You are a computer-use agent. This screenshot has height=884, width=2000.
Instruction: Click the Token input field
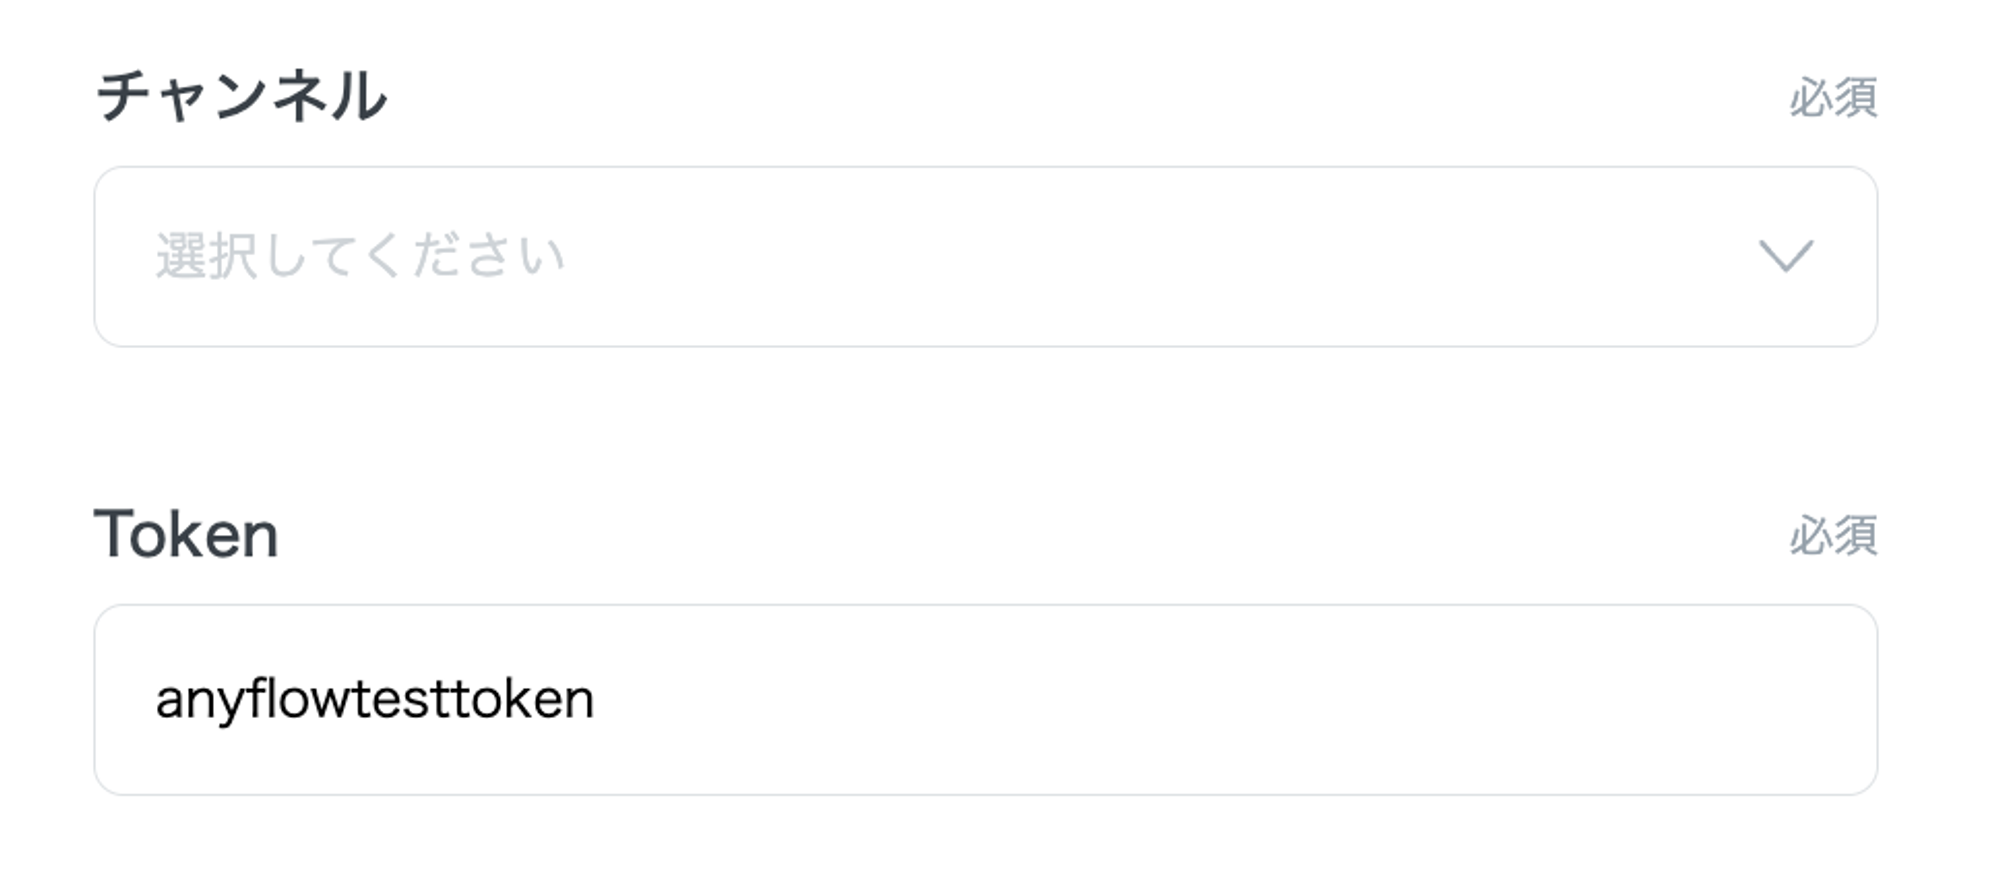click(x=985, y=699)
